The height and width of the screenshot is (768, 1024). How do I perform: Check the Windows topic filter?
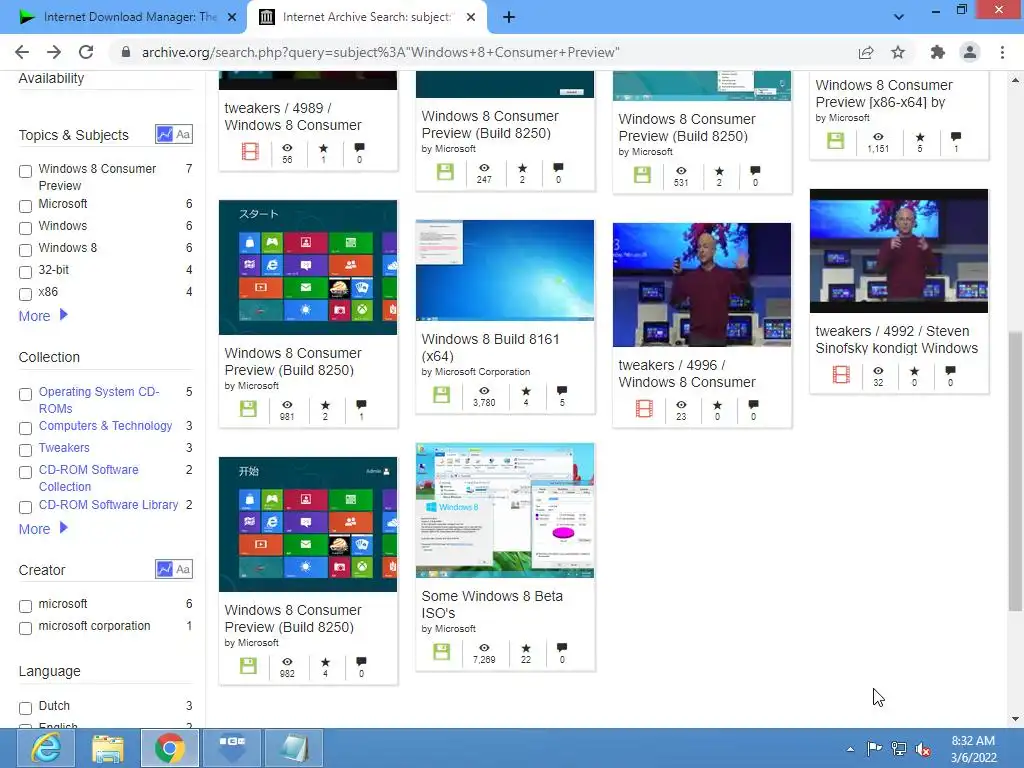coord(25,228)
